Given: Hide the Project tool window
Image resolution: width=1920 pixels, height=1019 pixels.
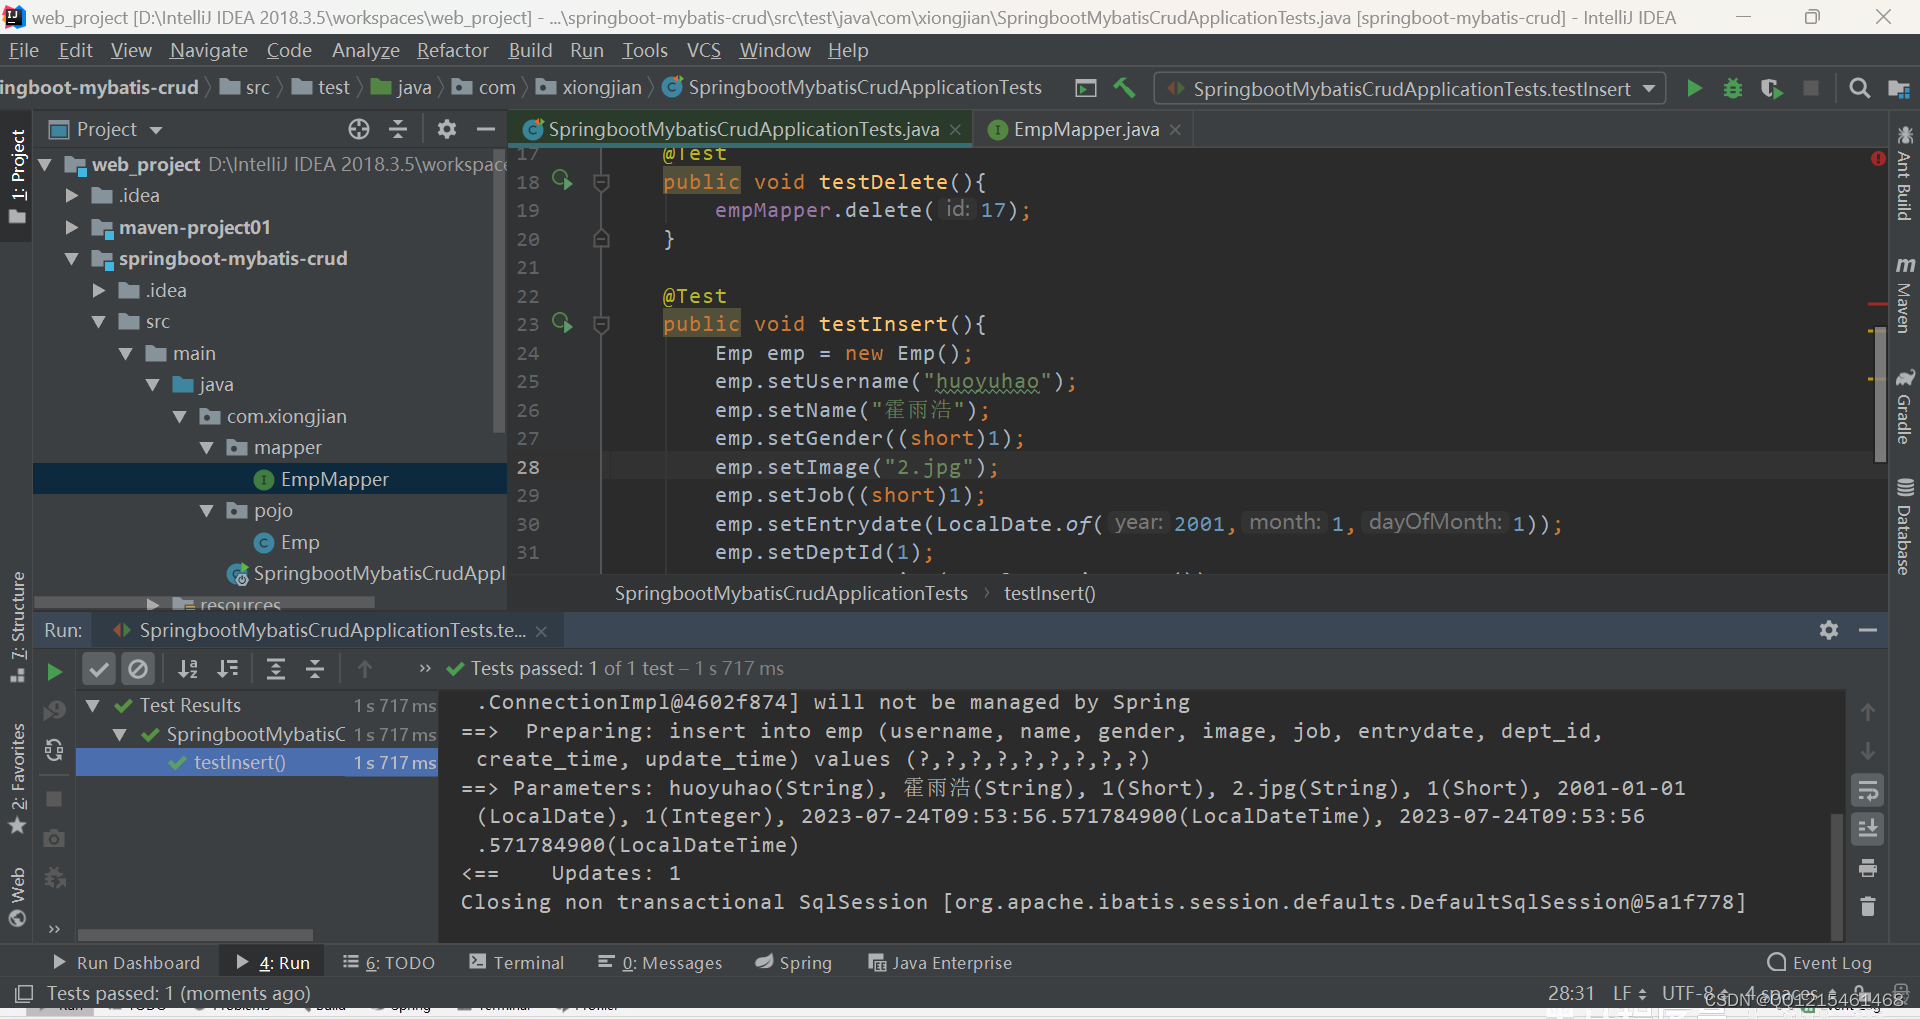Looking at the screenshot, I should coord(486,129).
